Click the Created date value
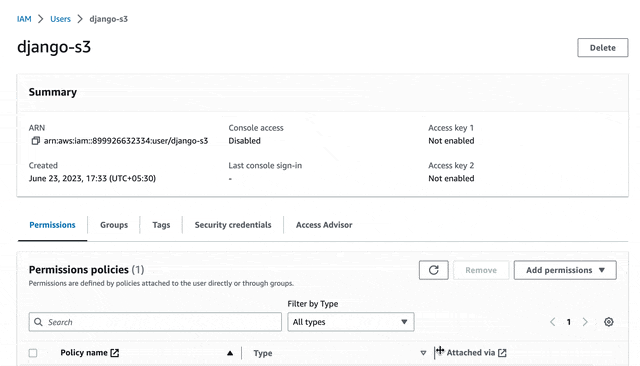640x366 pixels. point(92,178)
